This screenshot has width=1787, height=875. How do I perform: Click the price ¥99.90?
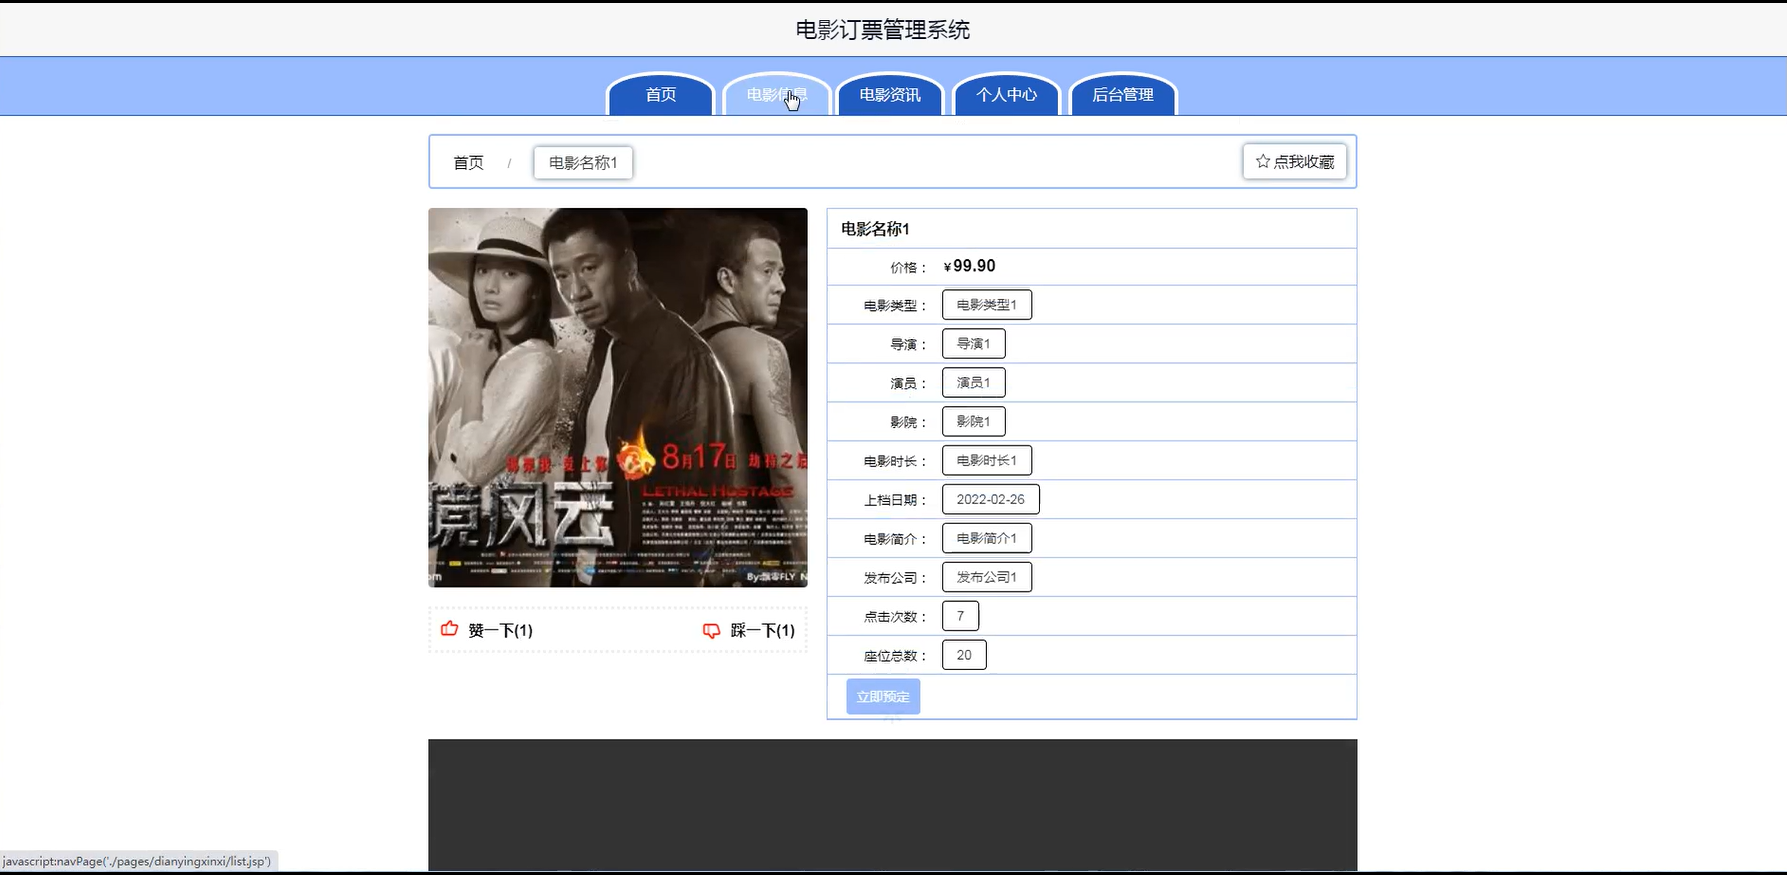pos(969,266)
